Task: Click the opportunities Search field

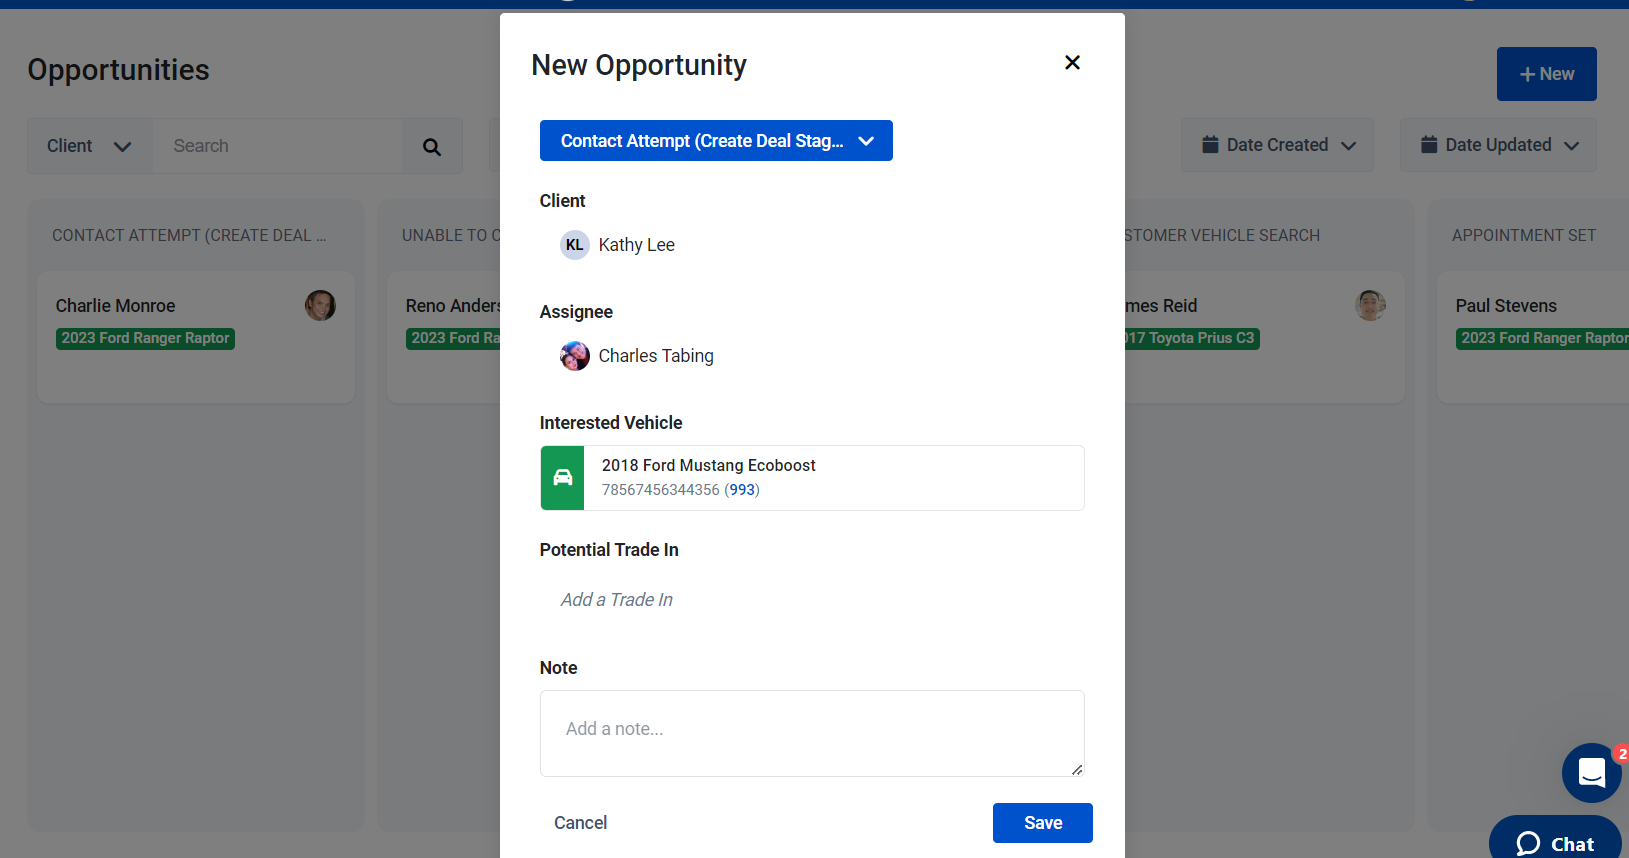Action: (278, 146)
